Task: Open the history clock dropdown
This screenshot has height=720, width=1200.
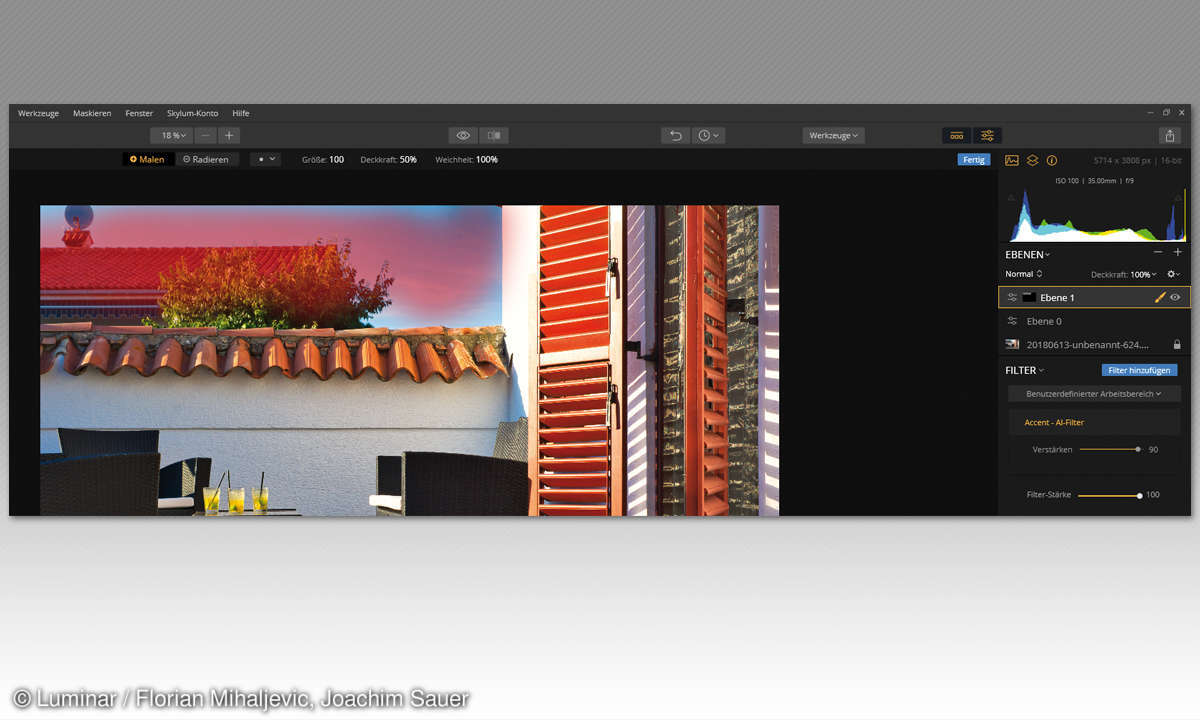Action: 708,135
